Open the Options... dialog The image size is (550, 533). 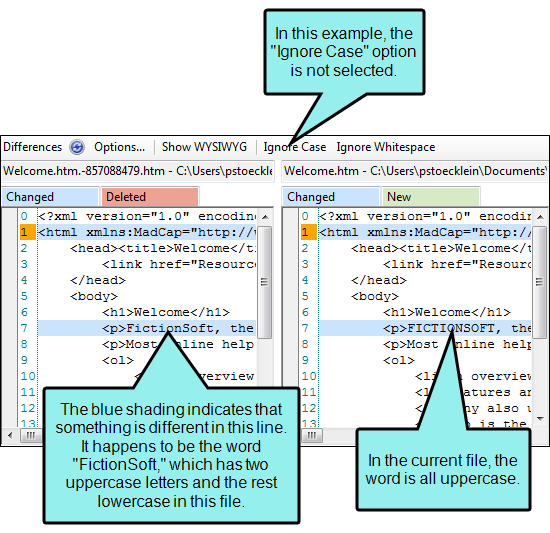(x=119, y=147)
